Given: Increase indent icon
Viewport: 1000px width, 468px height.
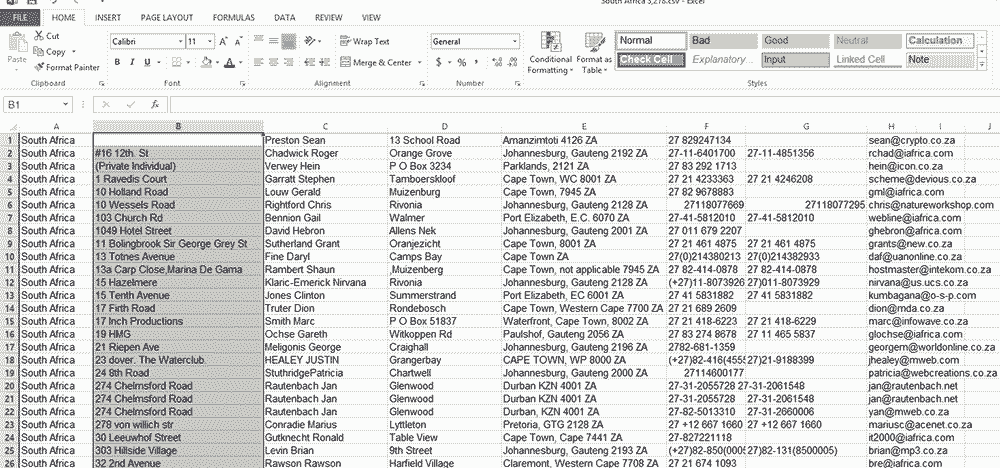Looking at the screenshot, I should pyautogui.click(x=323, y=62).
